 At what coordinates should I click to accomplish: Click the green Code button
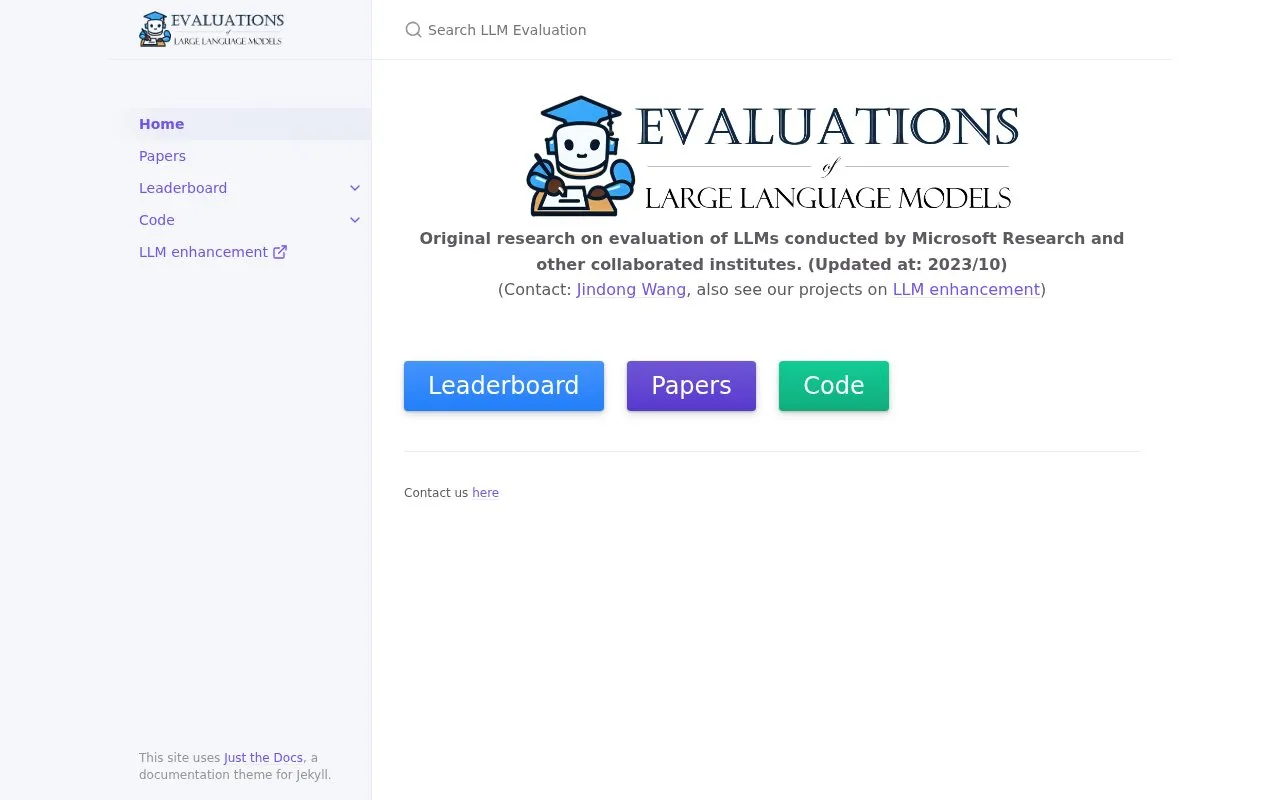[x=834, y=386]
